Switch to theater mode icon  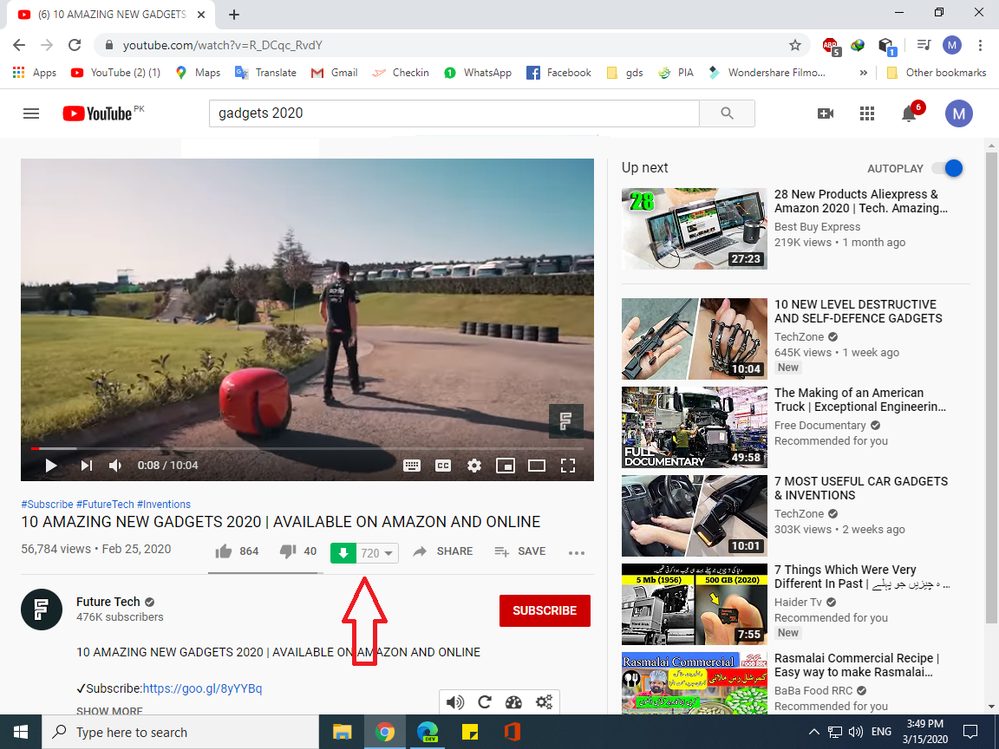coord(537,465)
